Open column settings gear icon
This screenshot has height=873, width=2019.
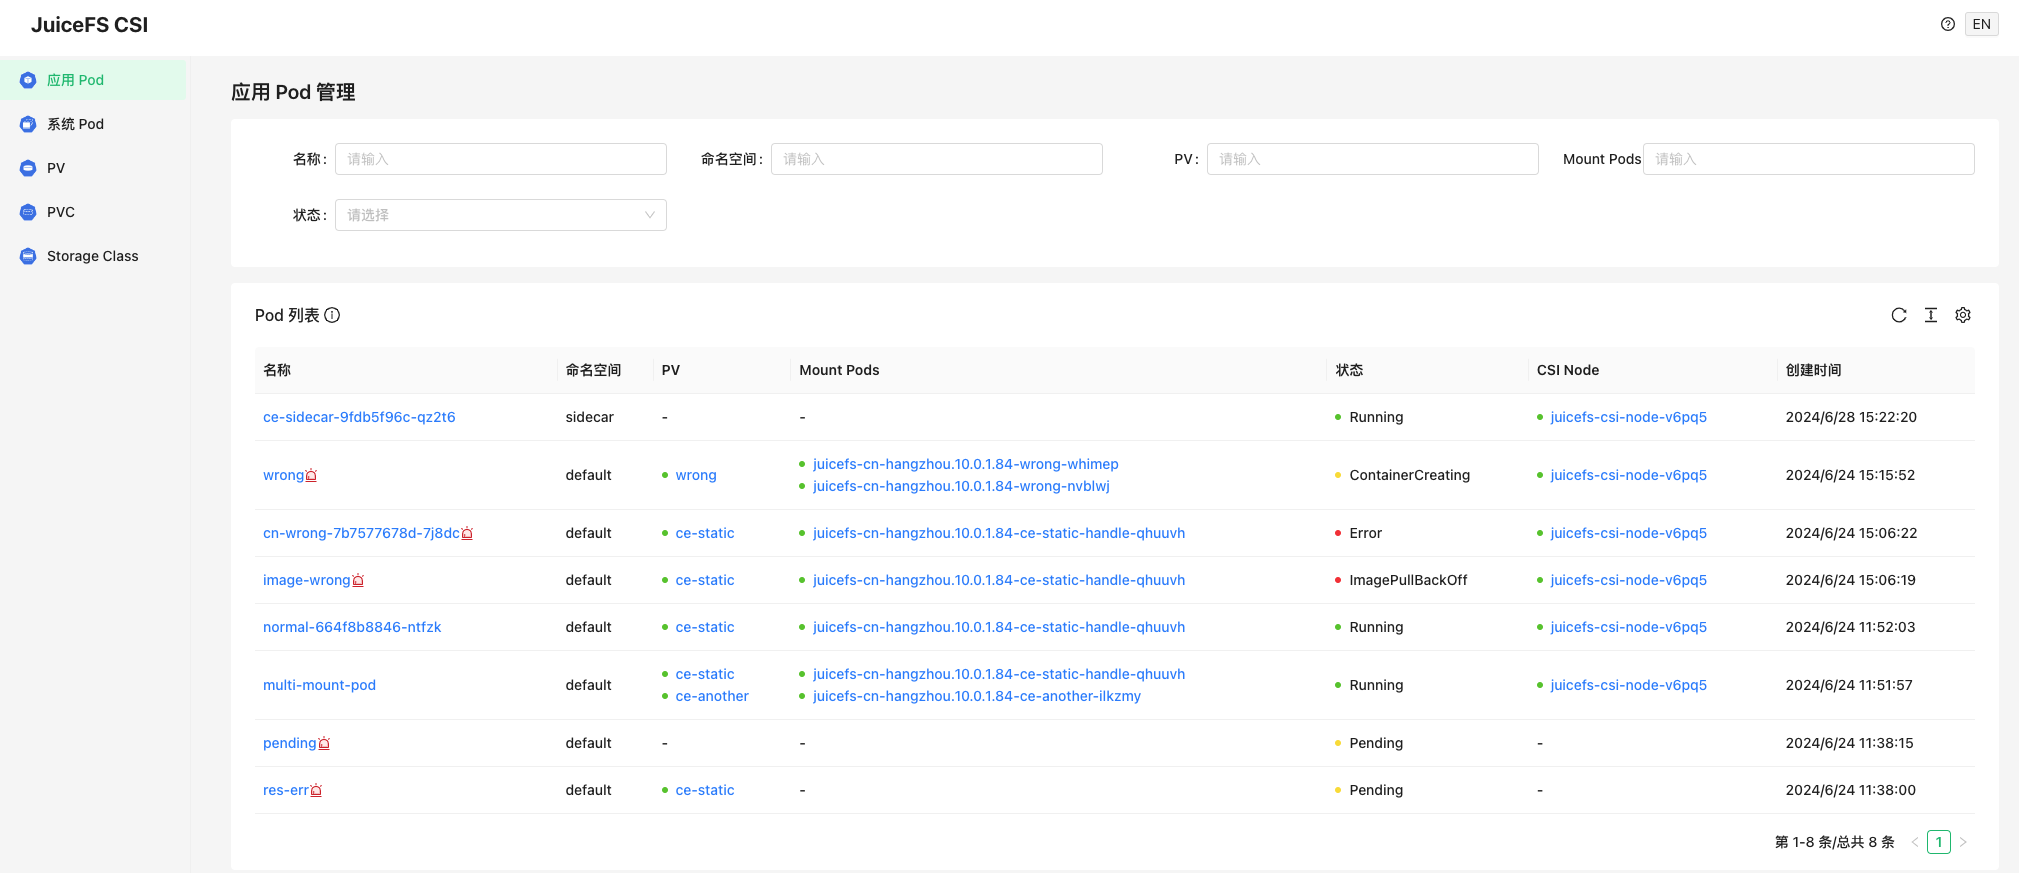point(1963,315)
